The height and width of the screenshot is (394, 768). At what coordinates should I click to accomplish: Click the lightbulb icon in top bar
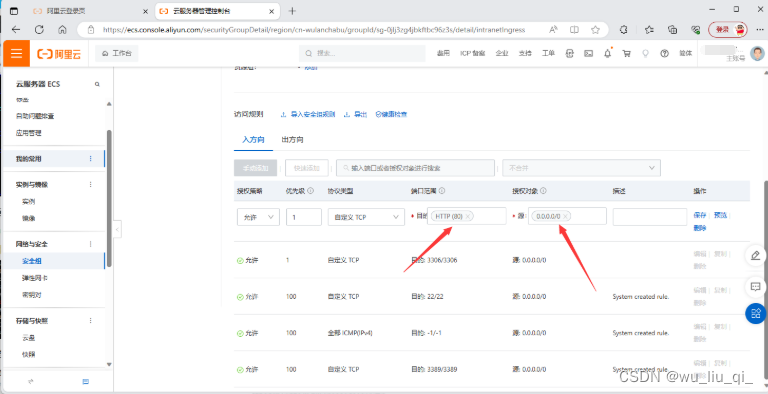[646, 54]
